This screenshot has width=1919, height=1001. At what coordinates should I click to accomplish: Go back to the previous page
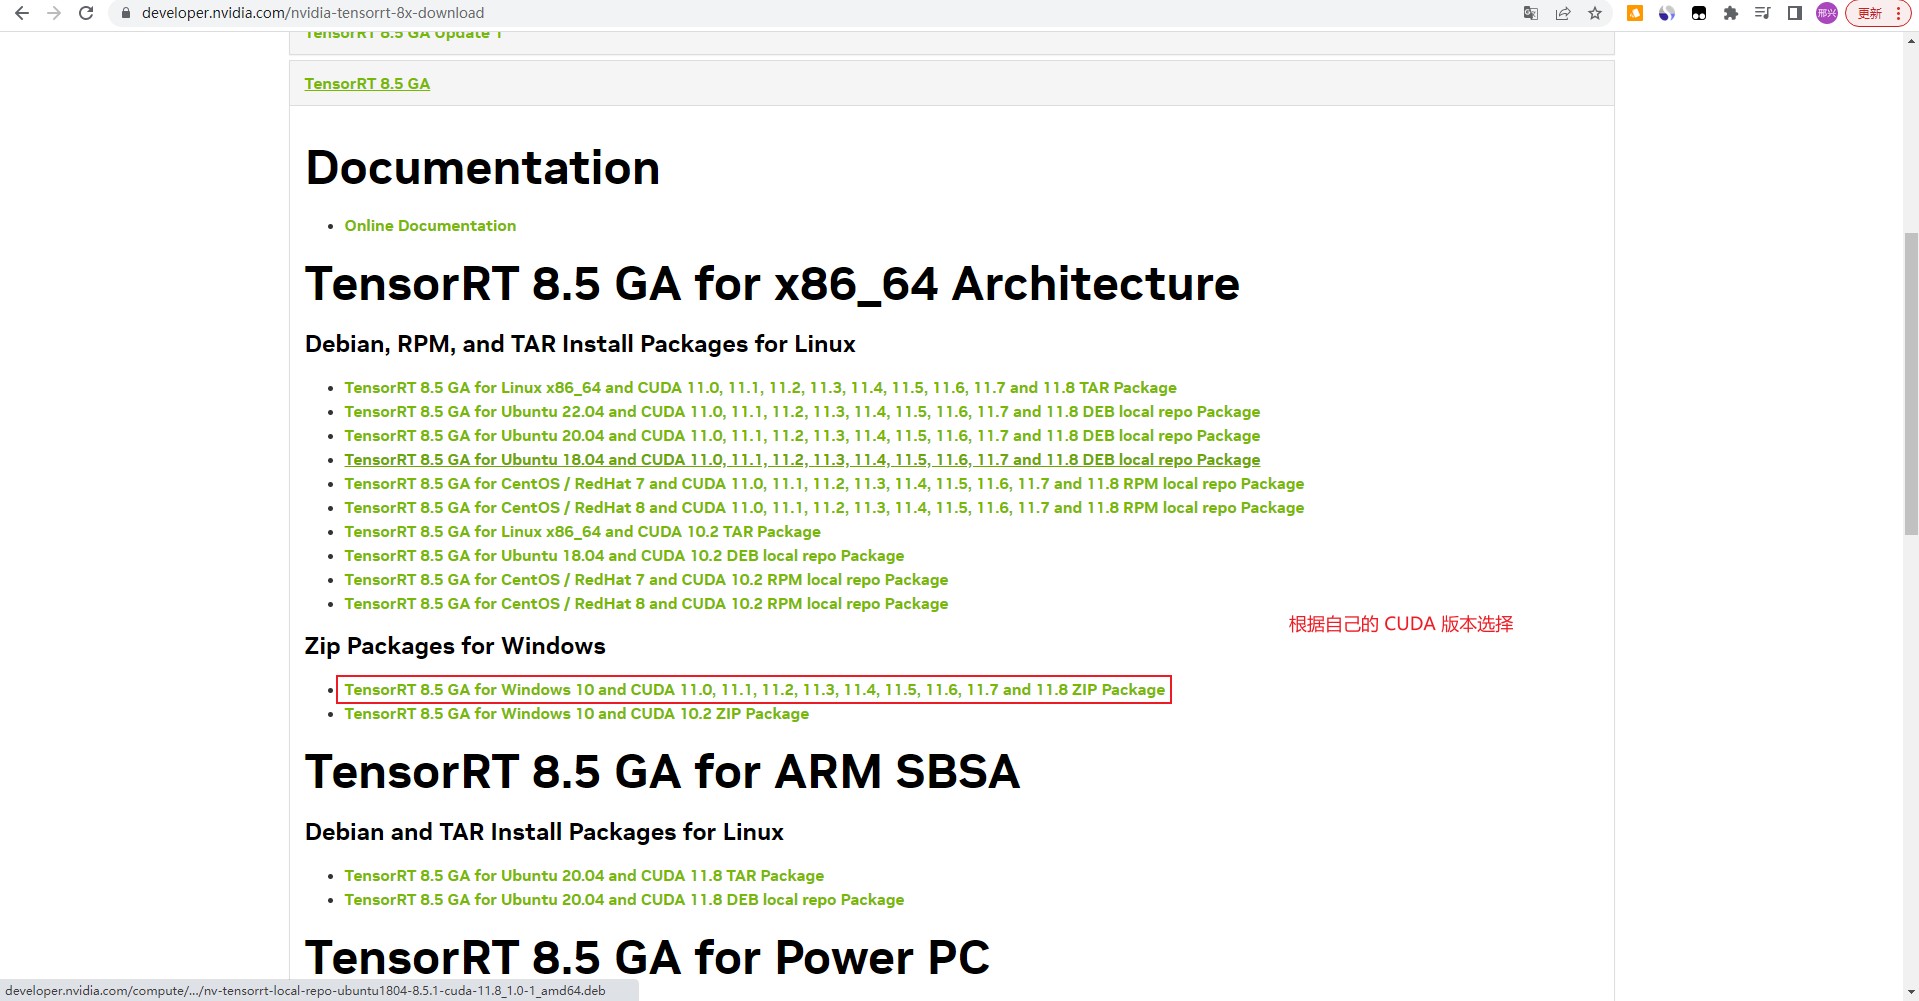click(x=22, y=13)
